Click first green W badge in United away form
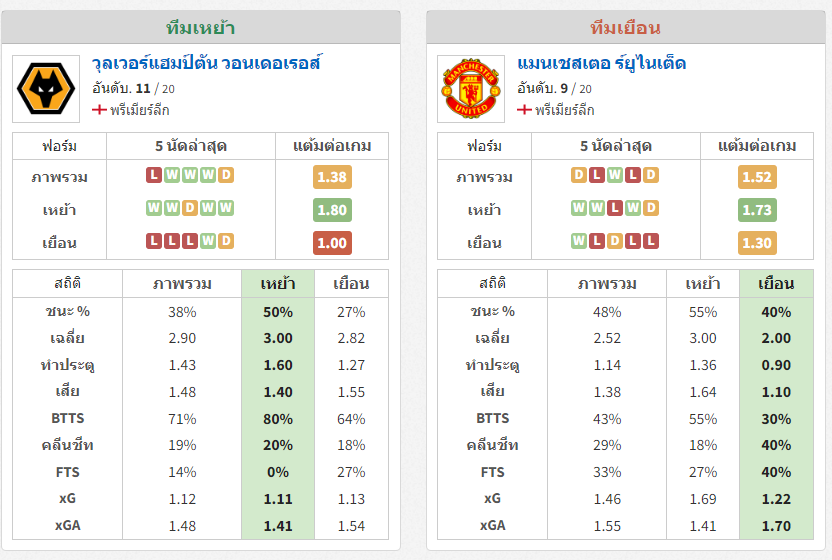This screenshot has width=832, height=560. pos(579,241)
